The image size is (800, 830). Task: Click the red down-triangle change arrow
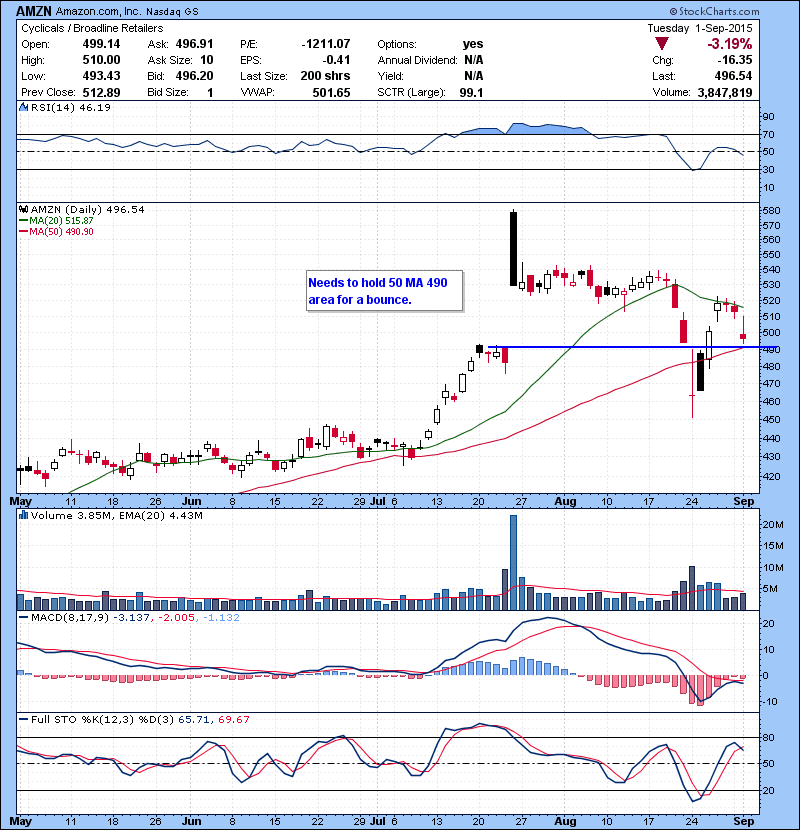click(661, 43)
